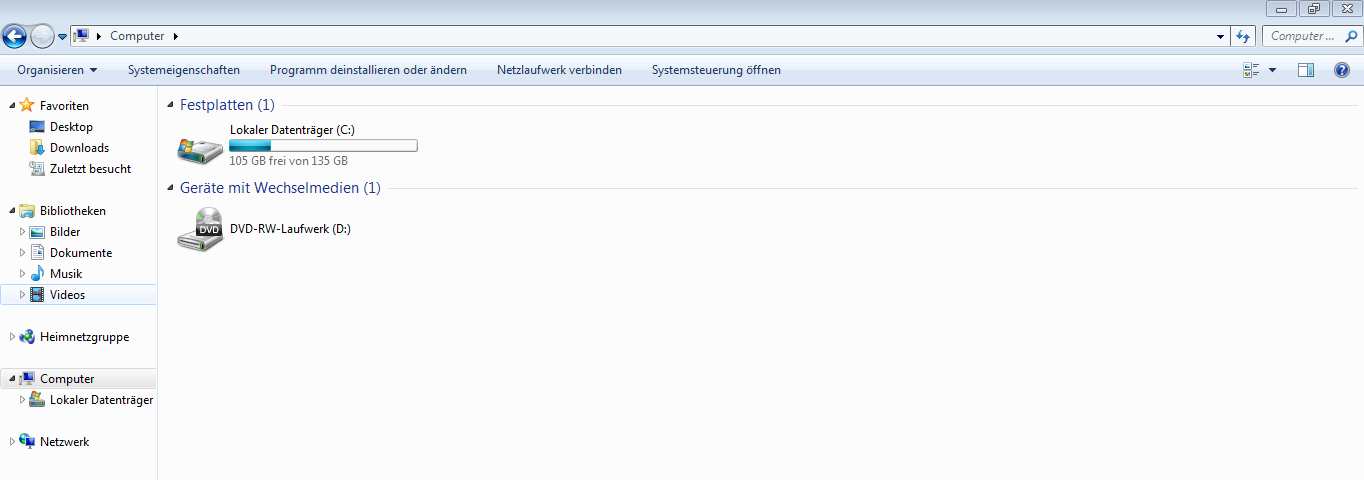The width and height of the screenshot is (1364, 480).
Task: Click Systemeigenschaften in the toolbar
Action: pyautogui.click(x=184, y=70)
